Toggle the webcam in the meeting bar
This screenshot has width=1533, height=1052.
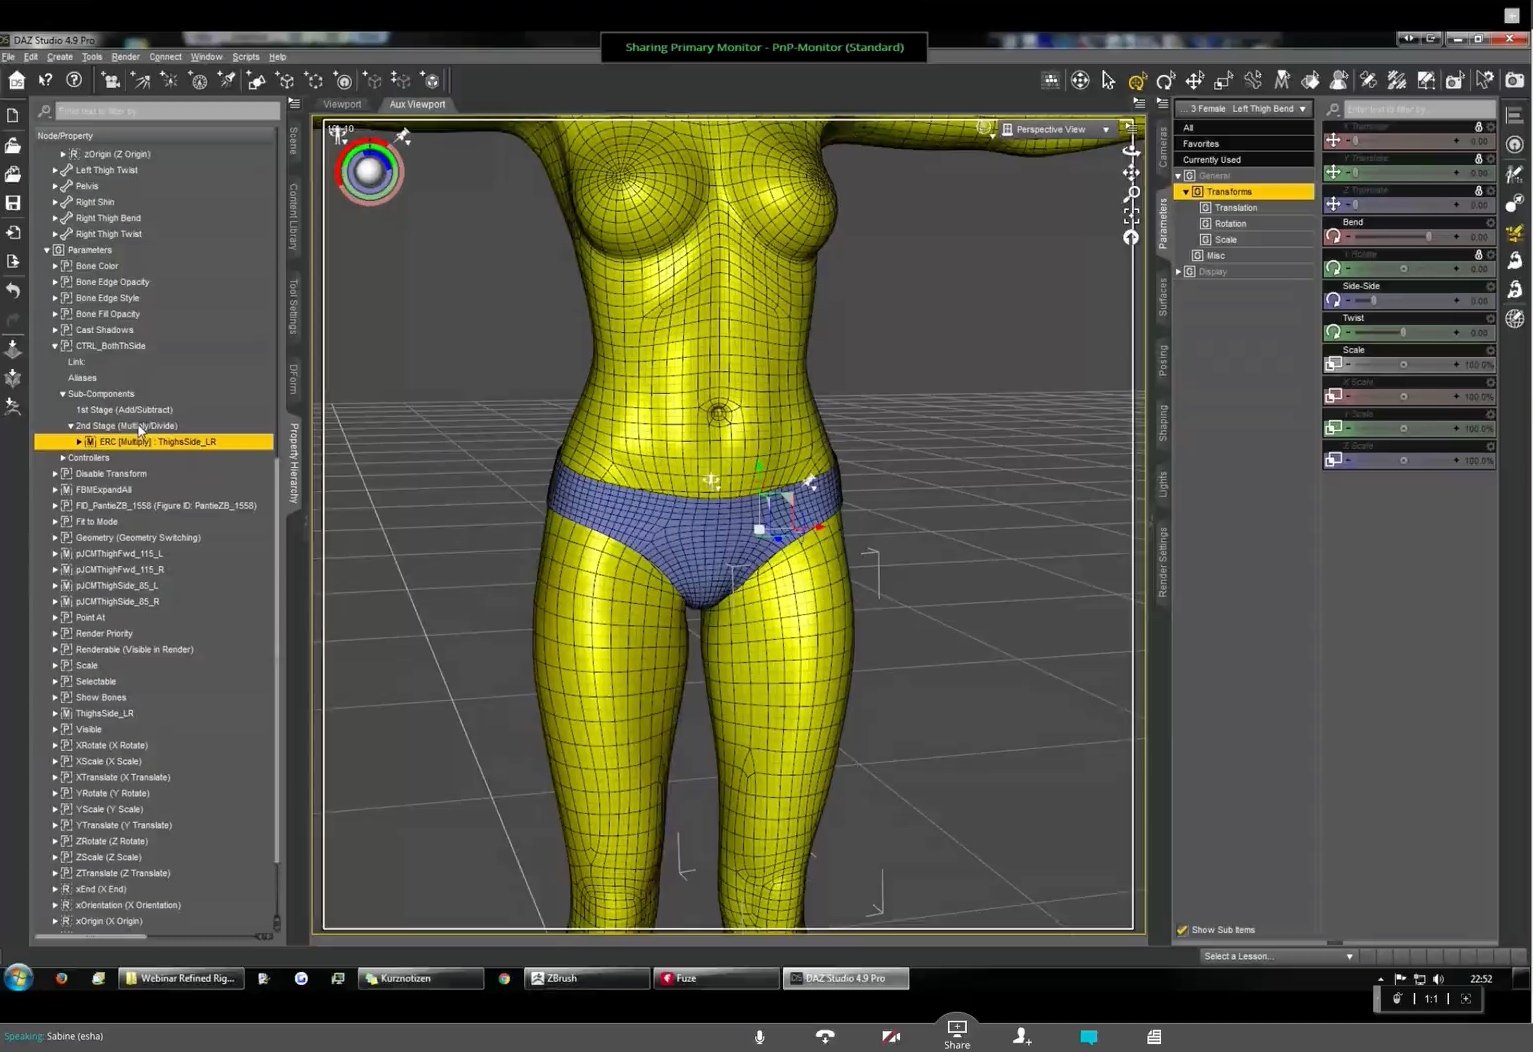(891, 1037)
